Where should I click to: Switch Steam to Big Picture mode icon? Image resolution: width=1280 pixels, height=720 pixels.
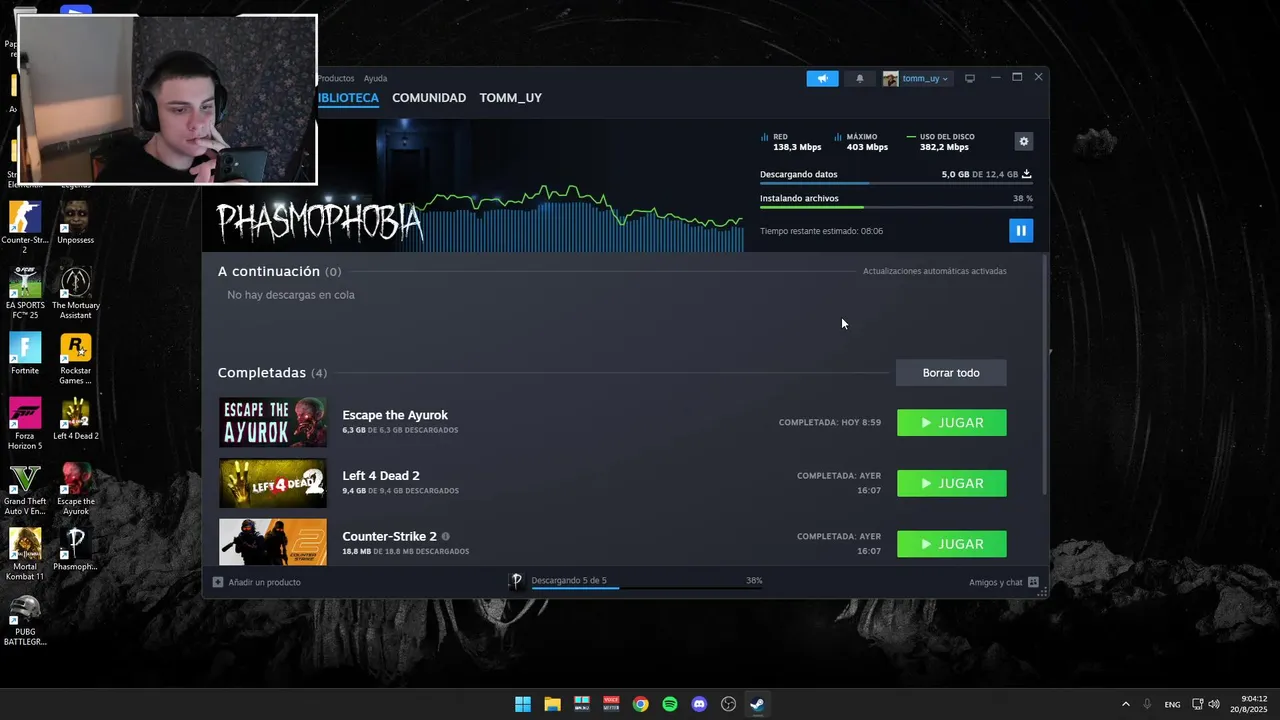[x=969, y=78]
